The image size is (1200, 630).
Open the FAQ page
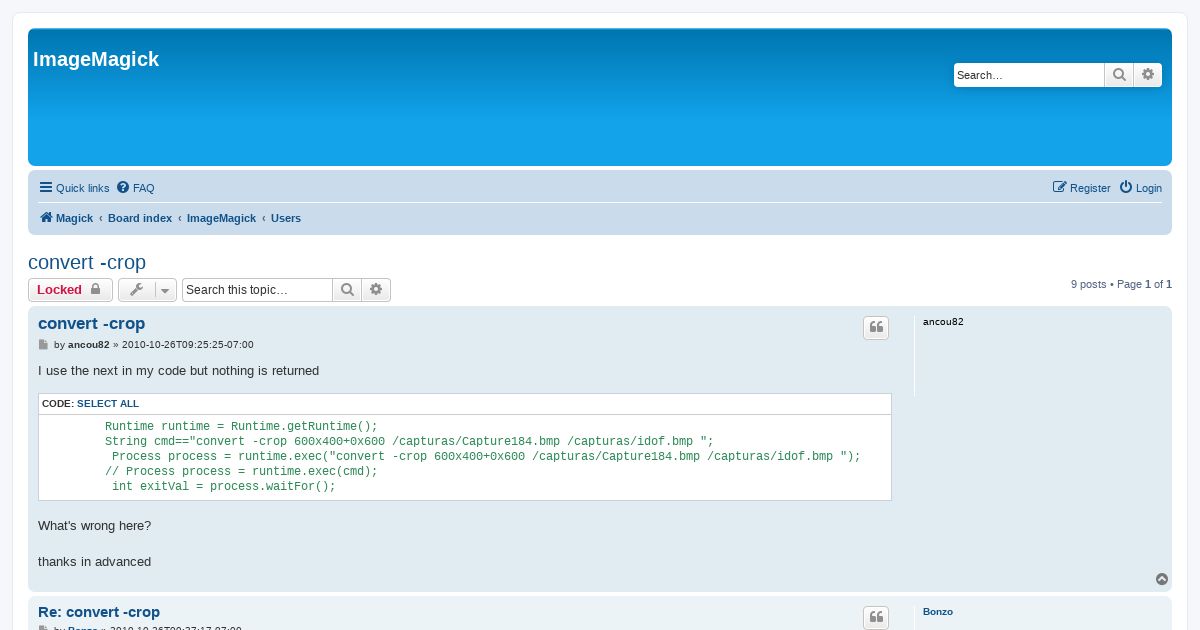click(x=136, y=188)
